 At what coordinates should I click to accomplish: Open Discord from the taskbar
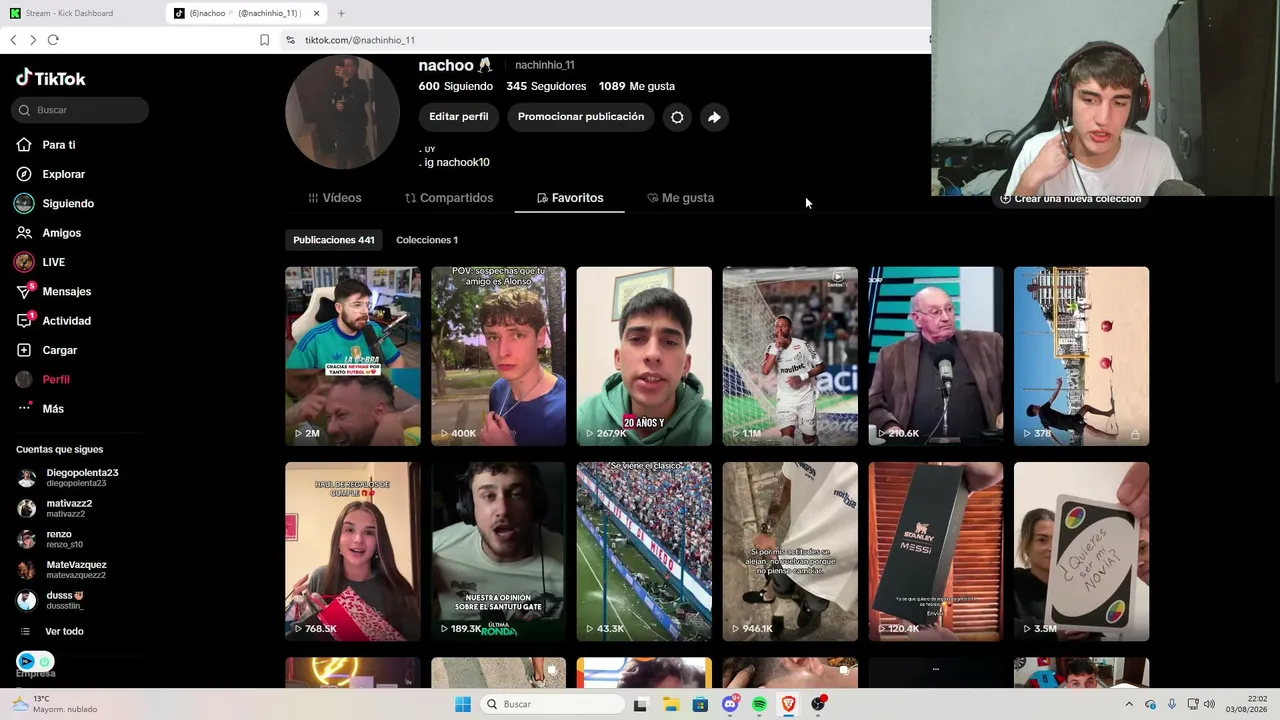pos(730,704)
